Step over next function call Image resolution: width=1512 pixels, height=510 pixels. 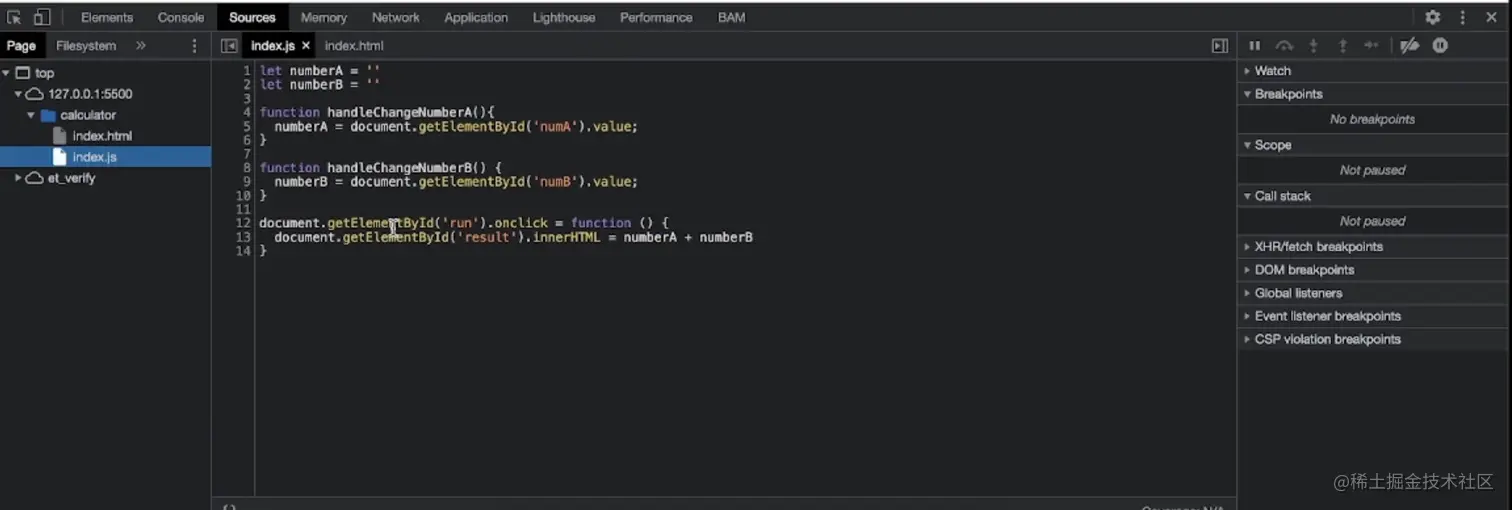point(1285,46)
